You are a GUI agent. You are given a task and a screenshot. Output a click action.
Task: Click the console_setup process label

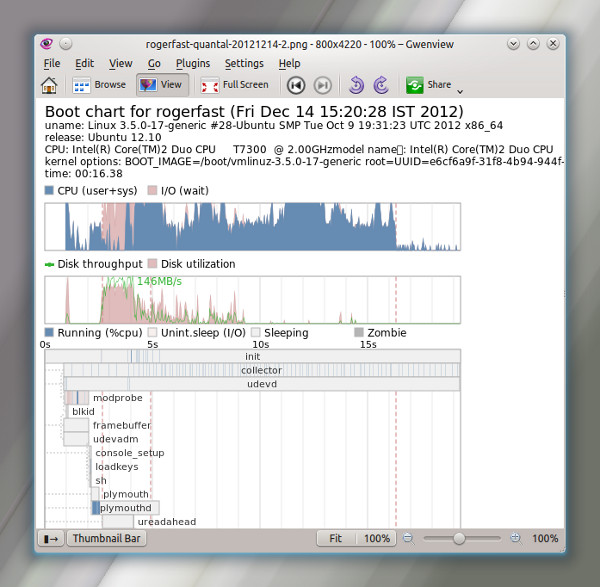click(130, 453)
